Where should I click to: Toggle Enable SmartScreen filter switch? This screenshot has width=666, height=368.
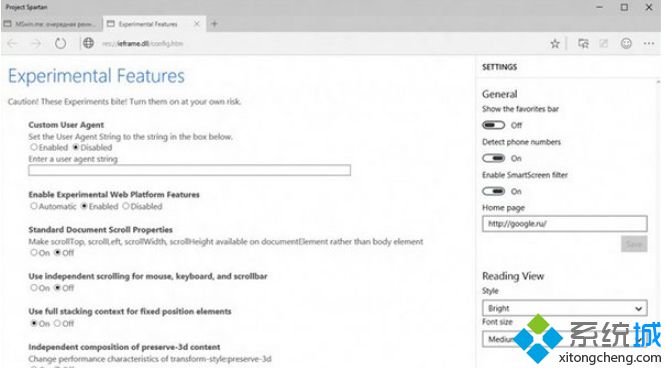pos(494,191)
